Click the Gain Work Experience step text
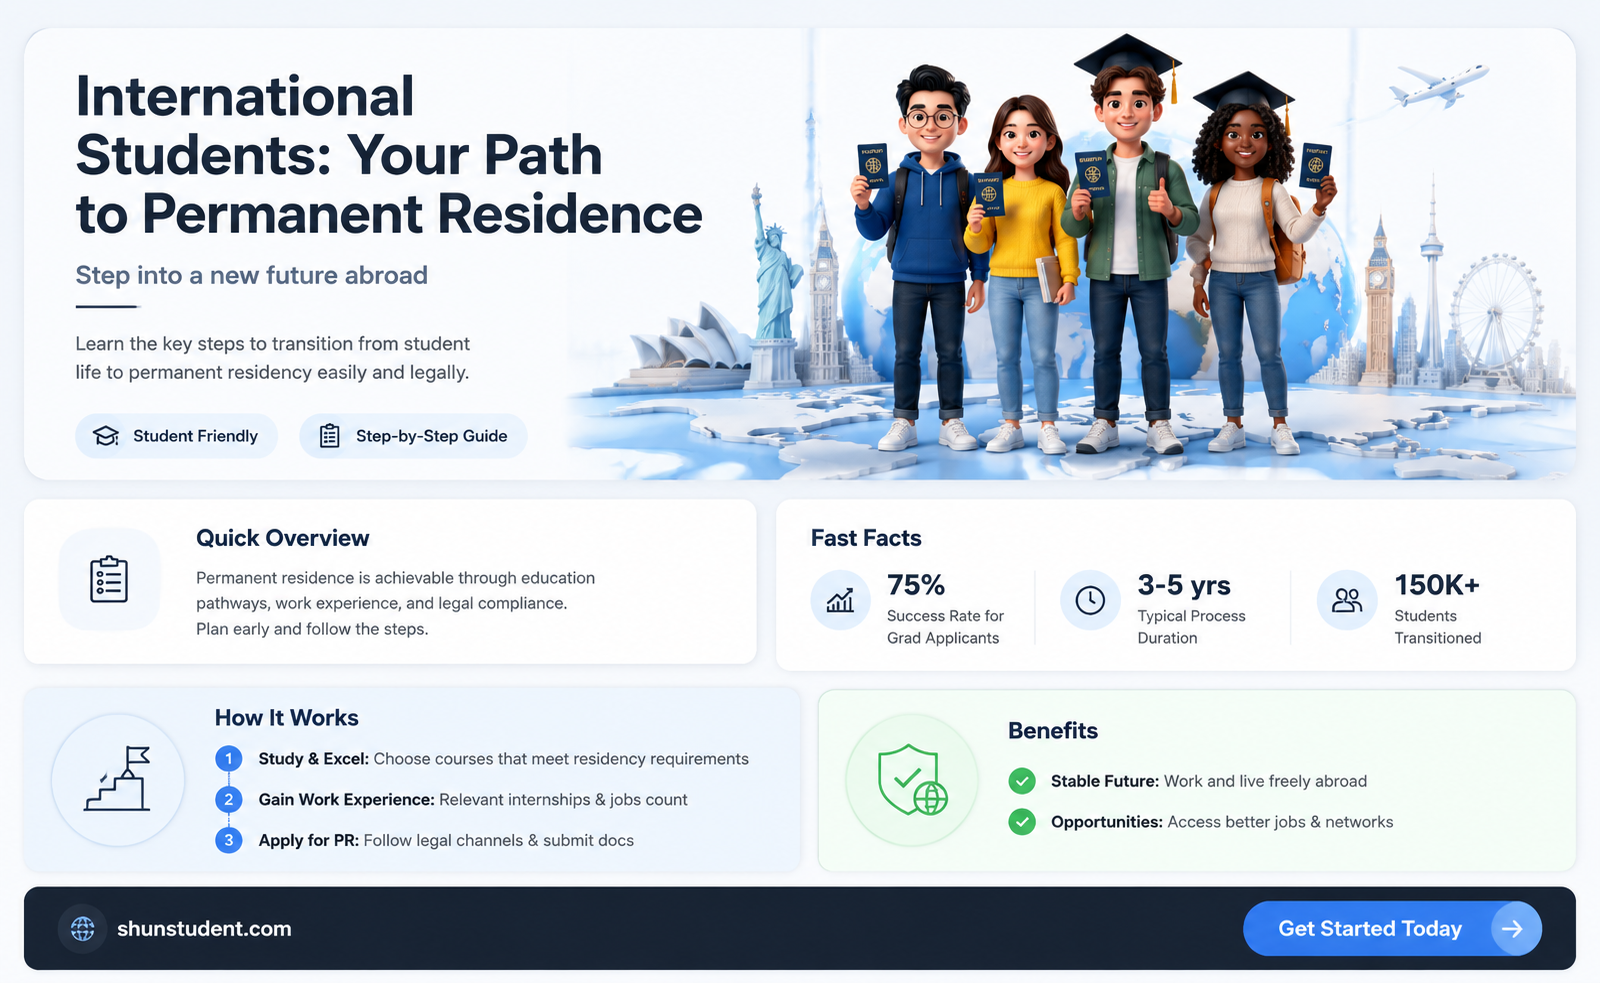Viewport: 1600px width, 983px height. click(473, 800)
